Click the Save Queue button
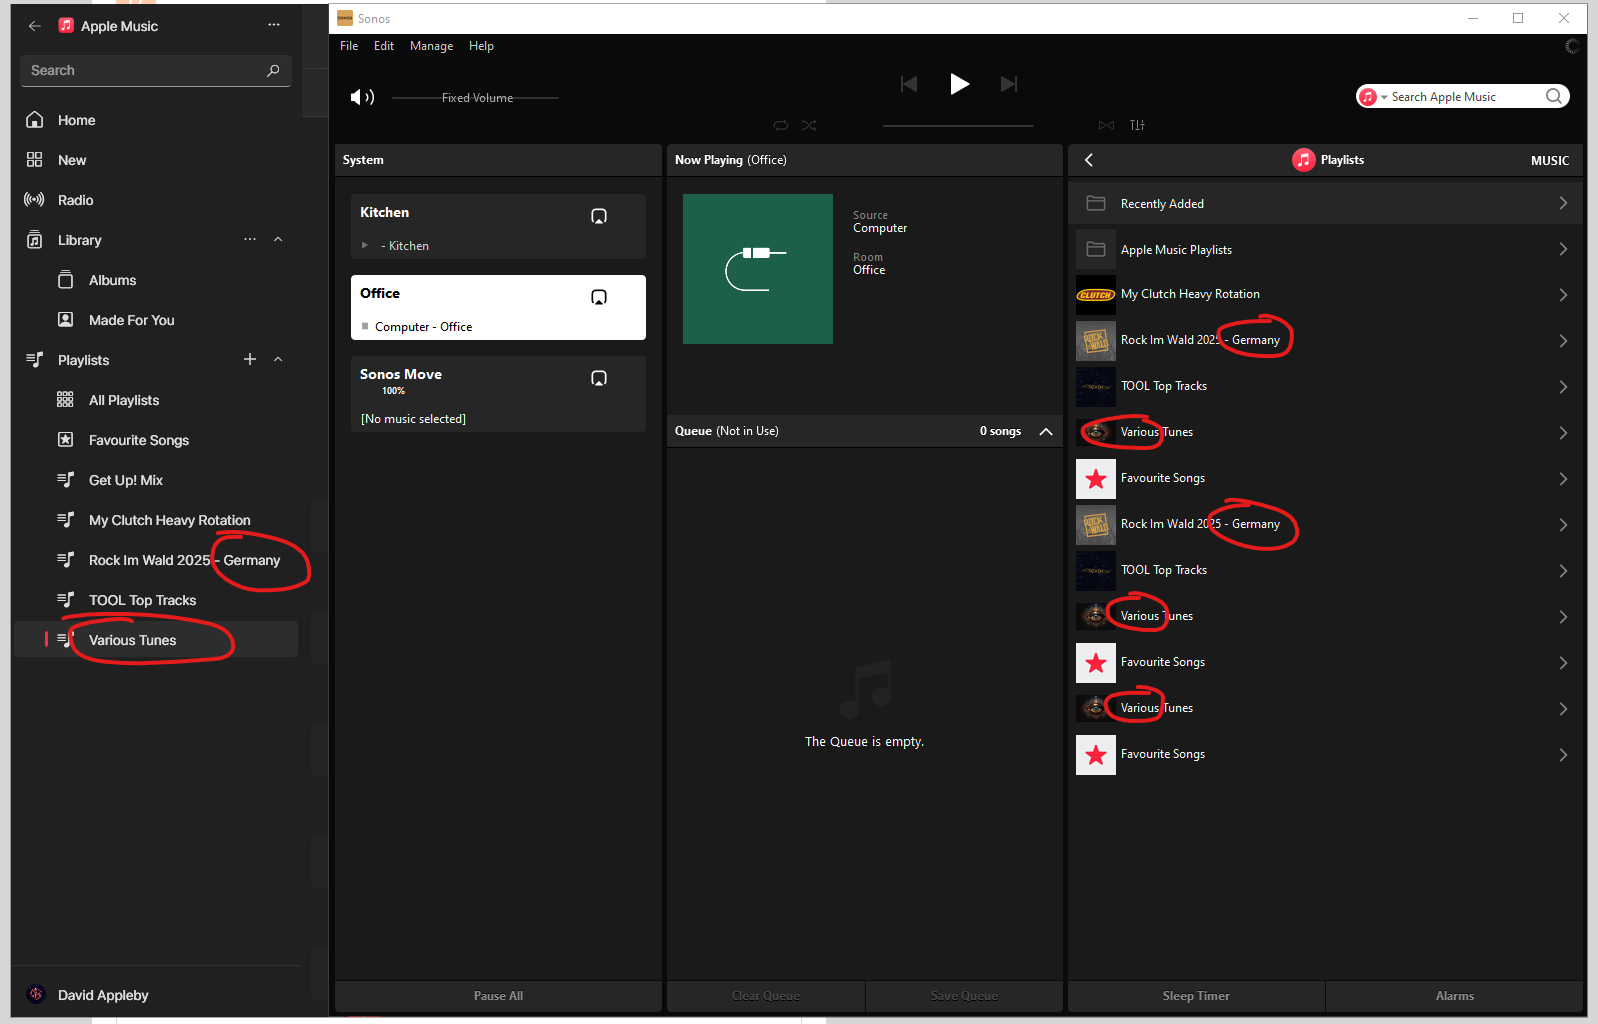1598x1024 pixels. pos(964,996)
